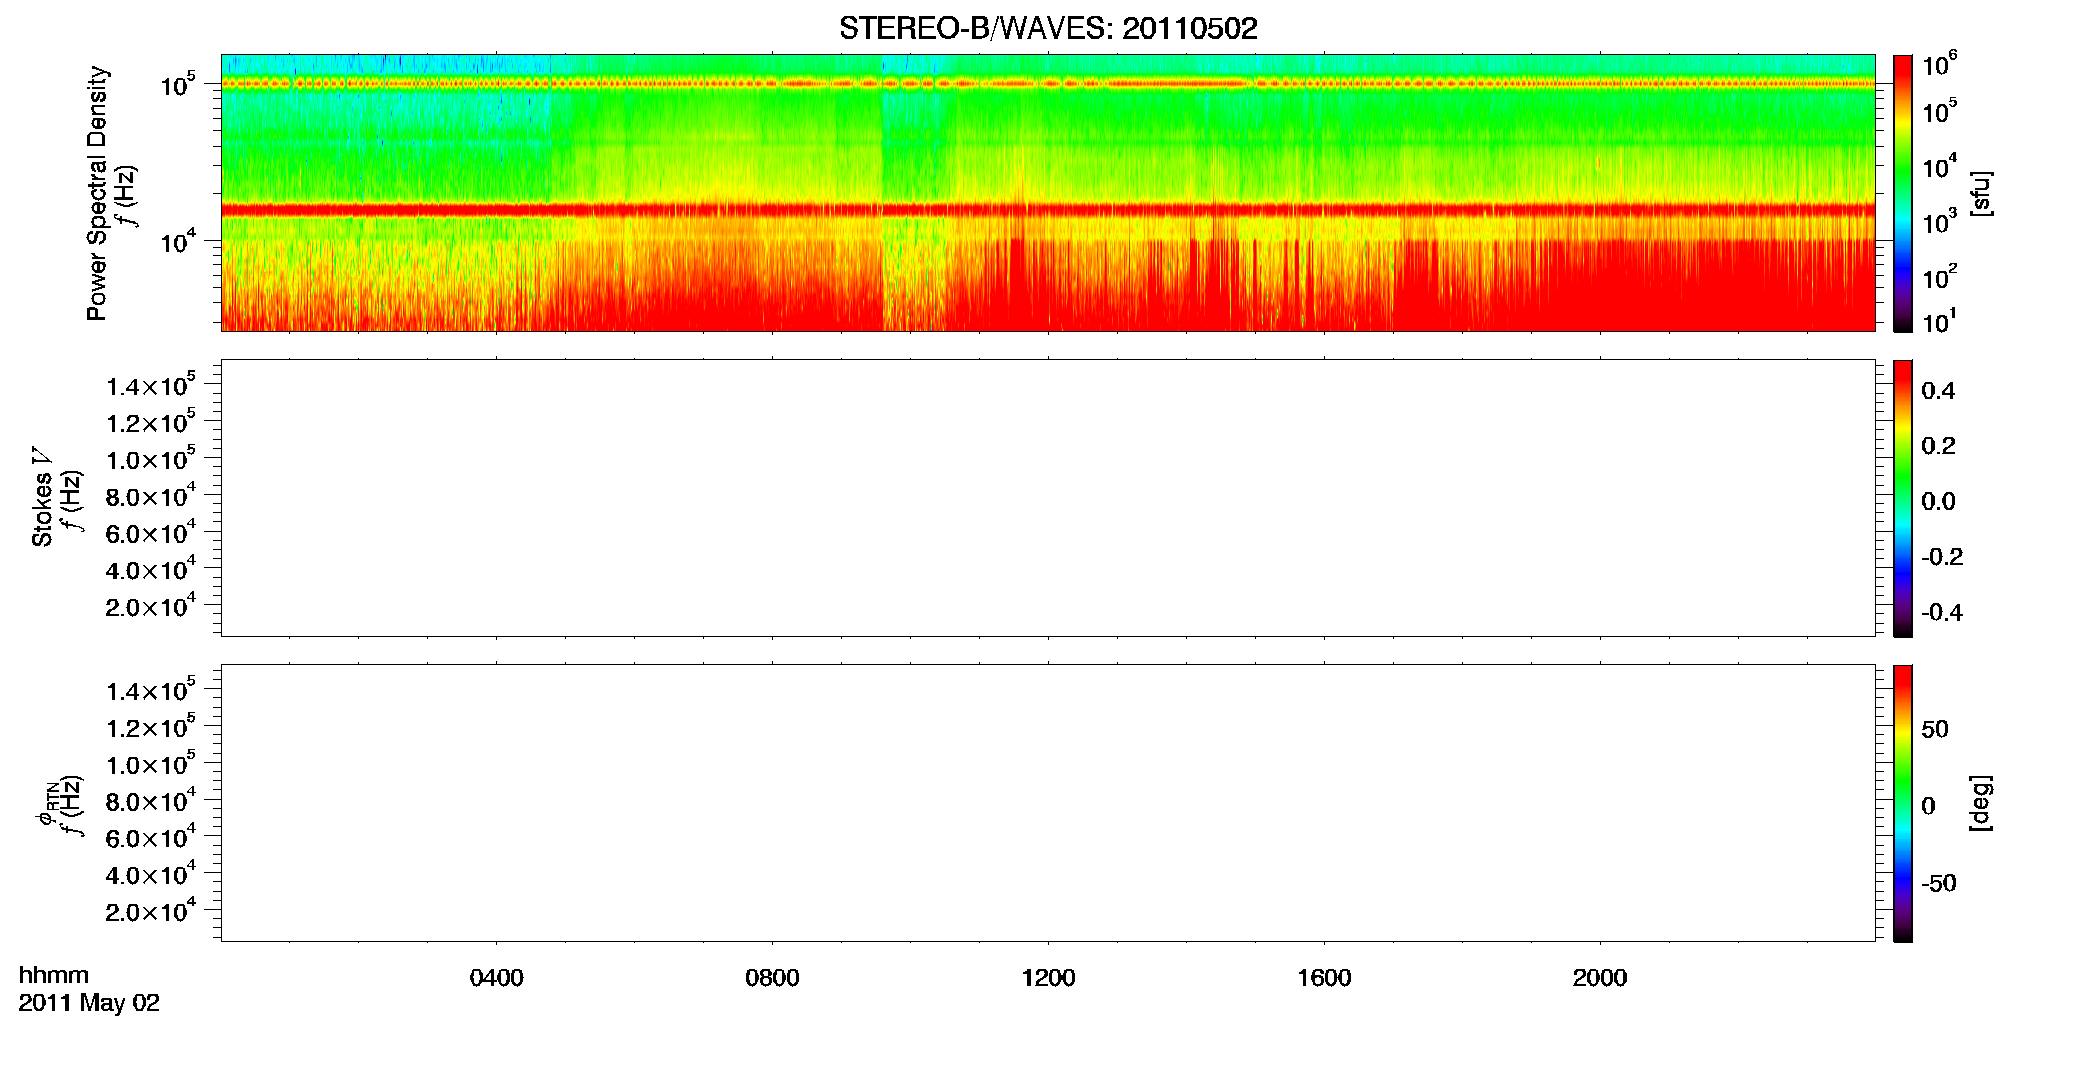Screen dimensions: 2096x1080
Task: Click the rainbow color bar labeled [sfu]
Action: (1903, 193)
